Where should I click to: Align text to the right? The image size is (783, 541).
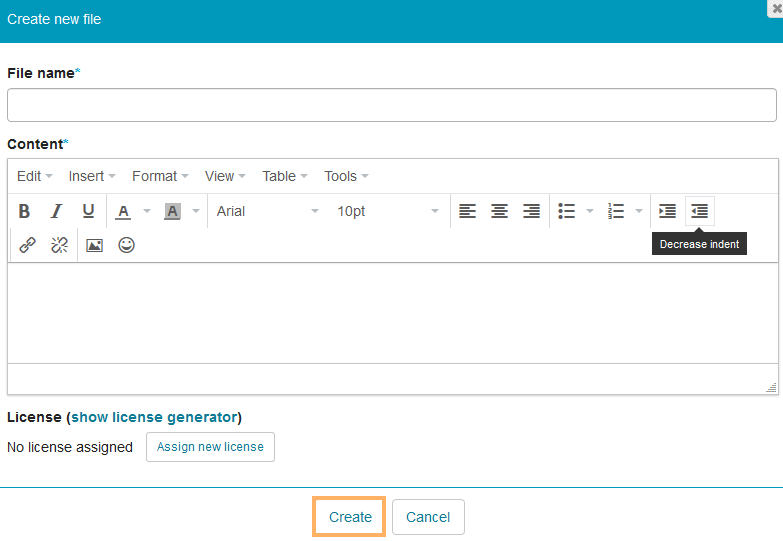pos(531,211)
